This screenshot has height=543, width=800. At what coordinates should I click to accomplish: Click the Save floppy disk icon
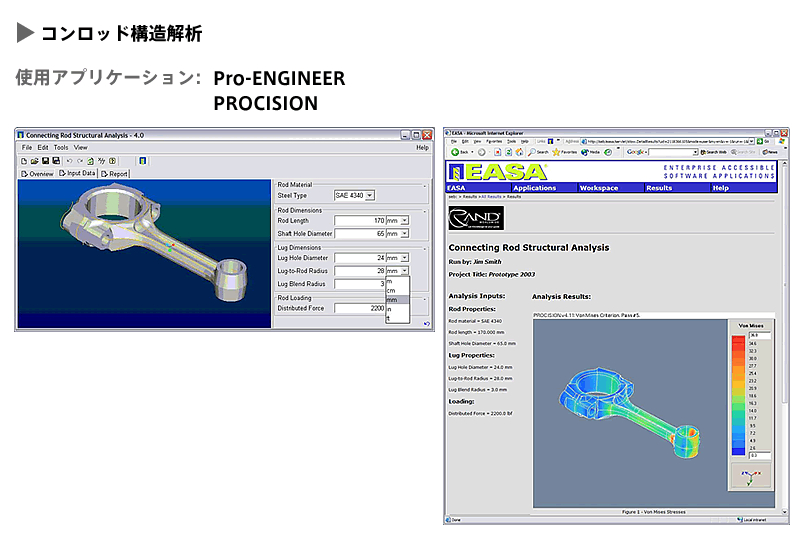[x=45, y=161]
